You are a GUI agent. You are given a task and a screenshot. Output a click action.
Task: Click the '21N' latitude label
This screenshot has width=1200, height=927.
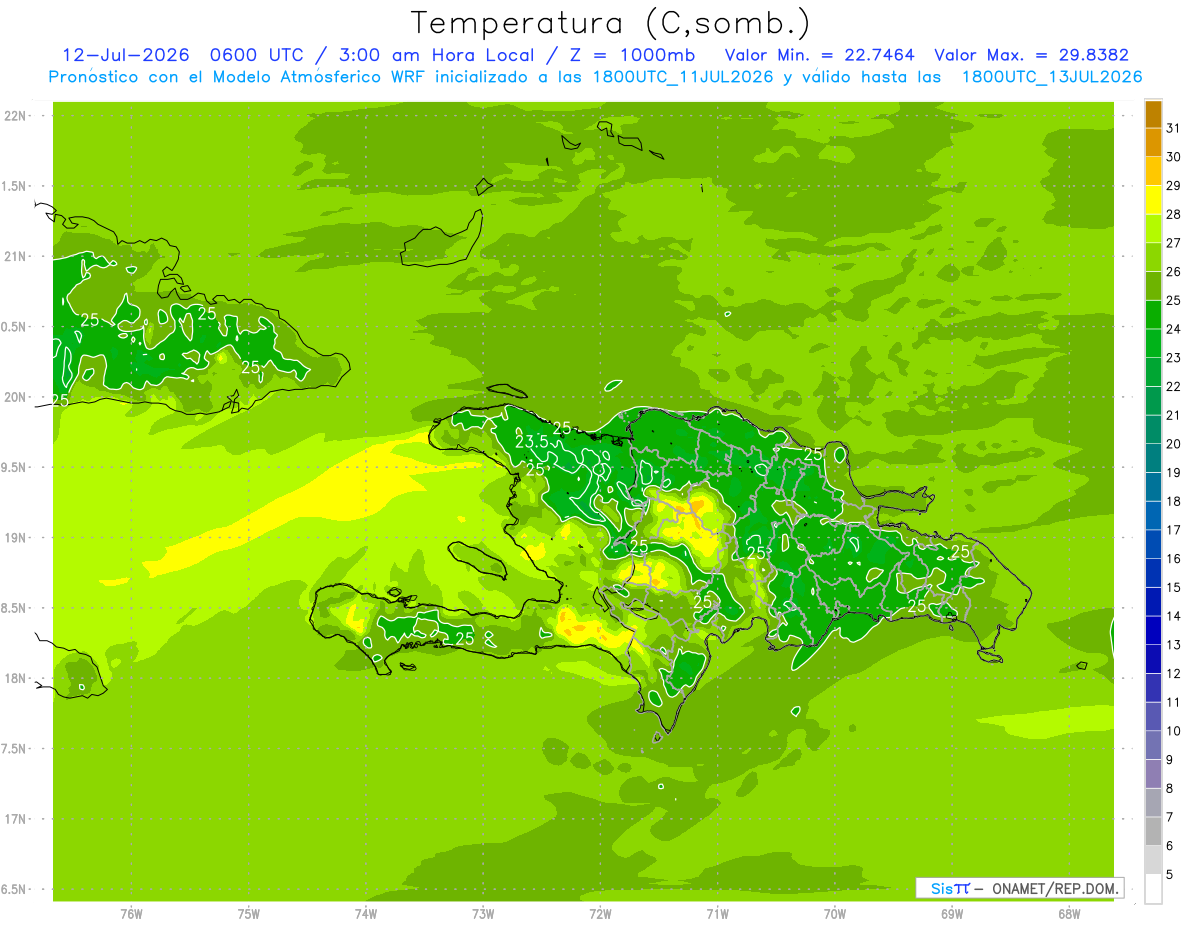tap(16, 256)
